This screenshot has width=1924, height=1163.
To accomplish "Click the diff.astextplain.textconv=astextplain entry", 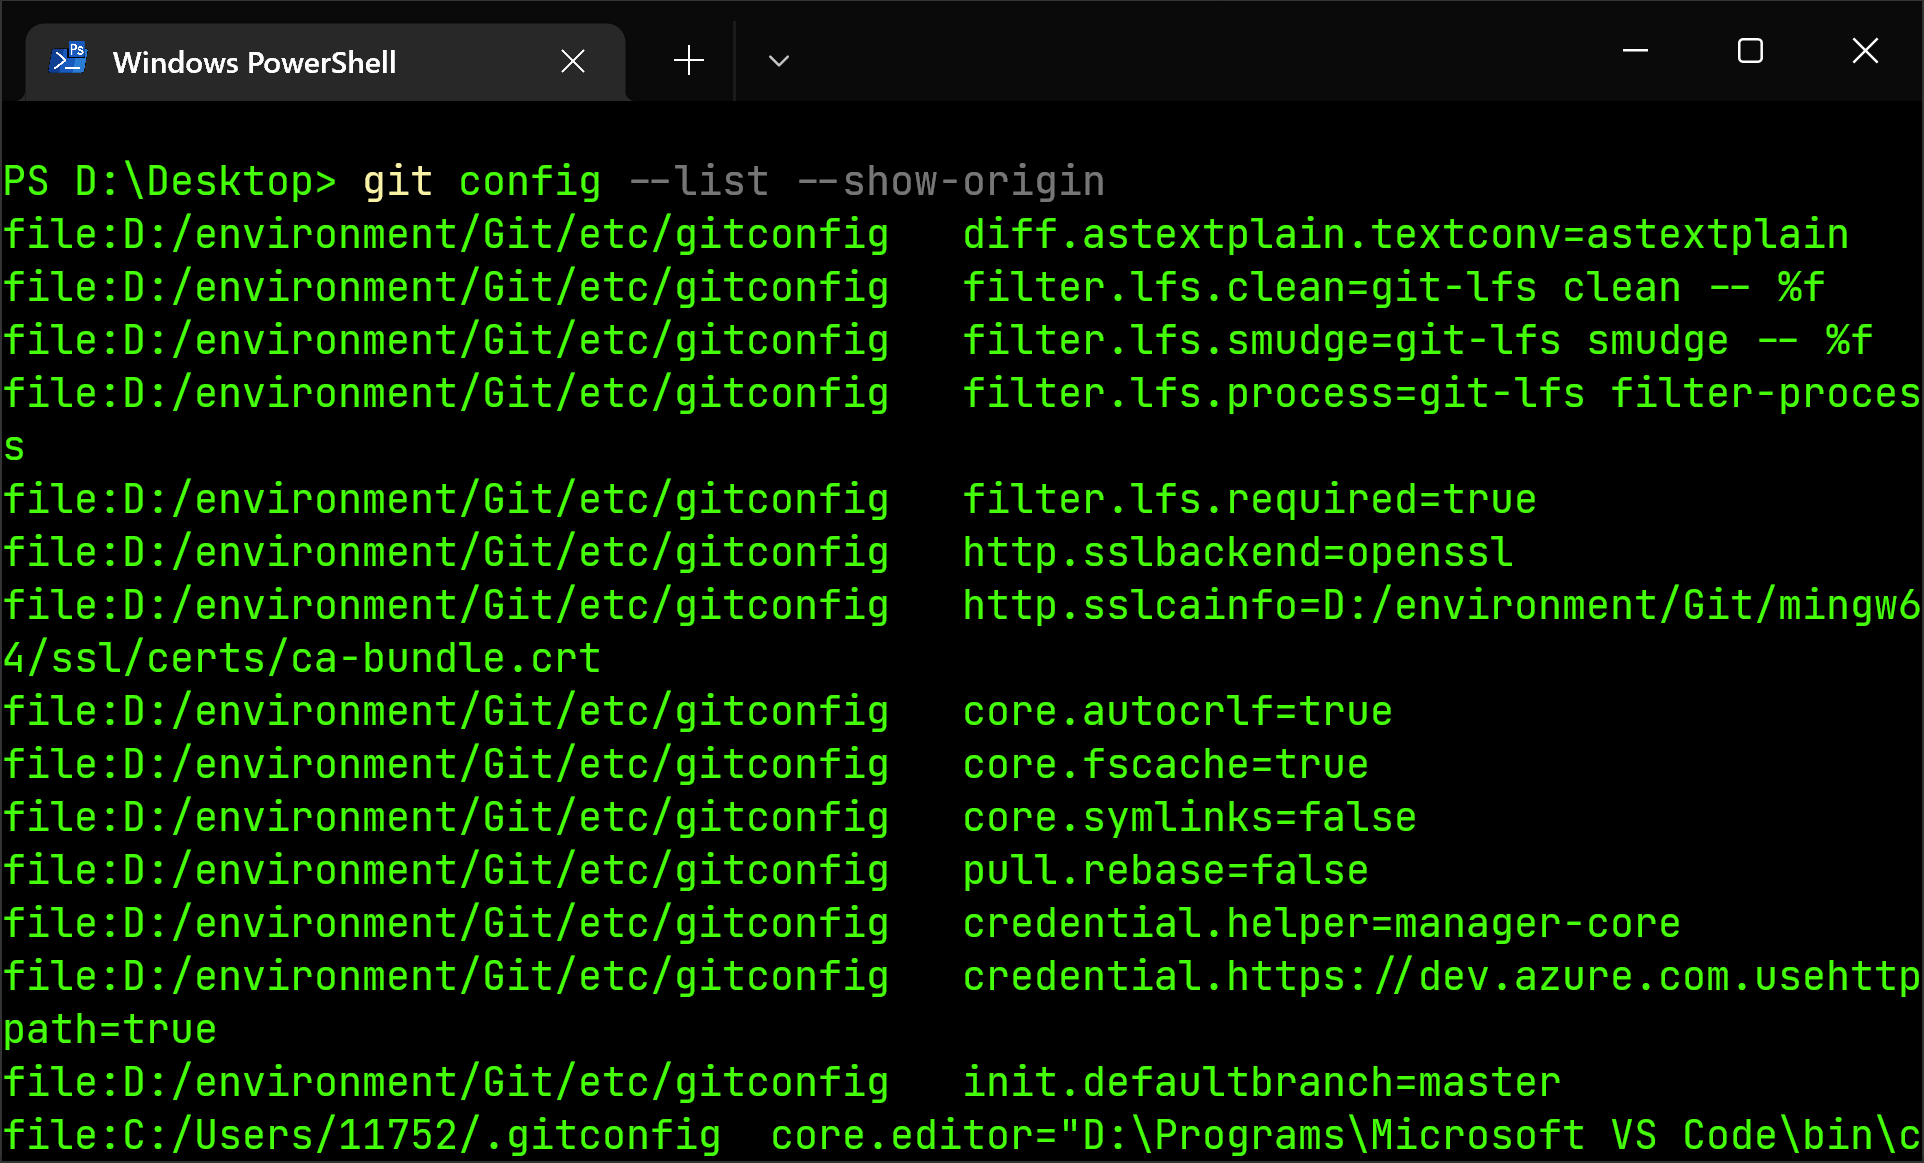I will [1405, 235].
